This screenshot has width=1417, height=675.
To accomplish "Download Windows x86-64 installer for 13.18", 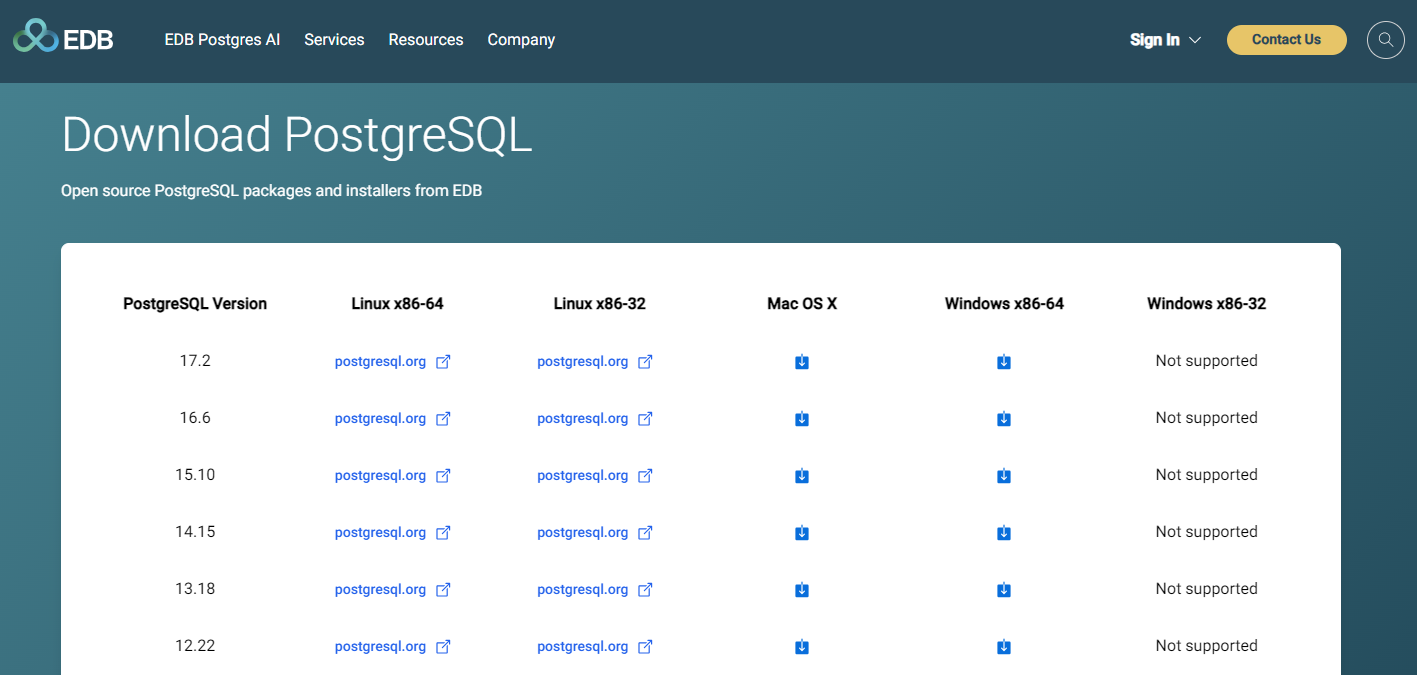I will 1004,590.
